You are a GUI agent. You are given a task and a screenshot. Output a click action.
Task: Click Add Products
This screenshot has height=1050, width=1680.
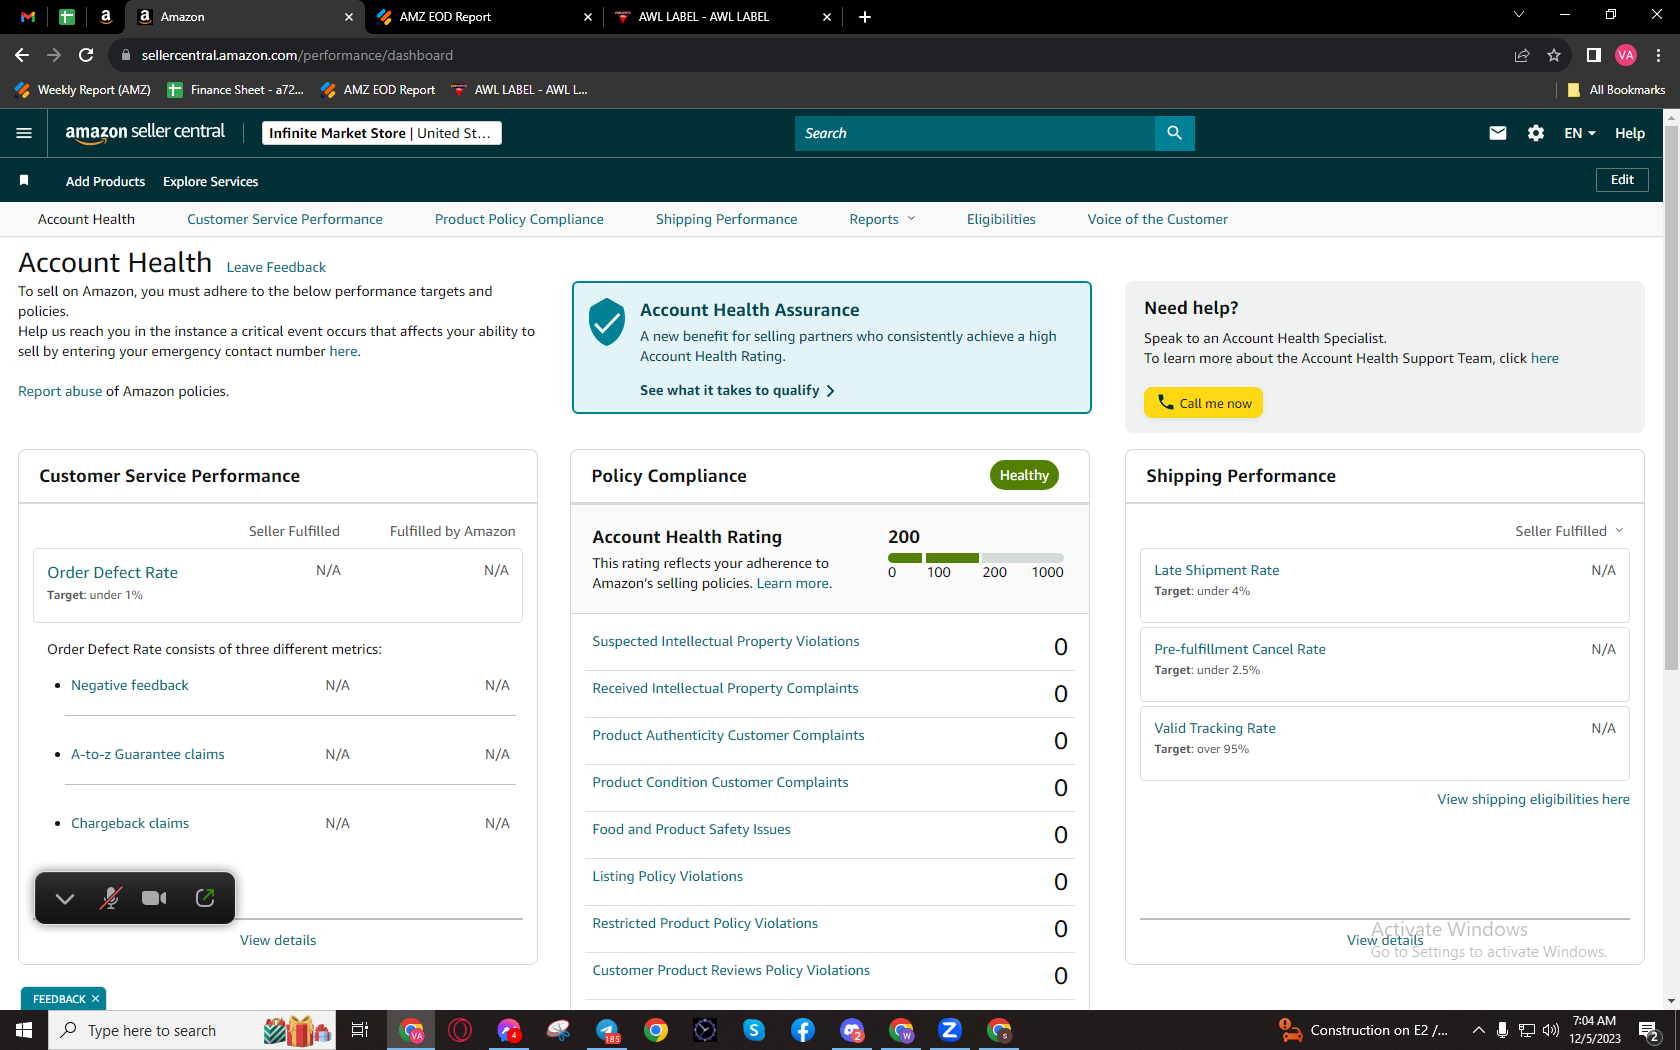click(105, 181)
